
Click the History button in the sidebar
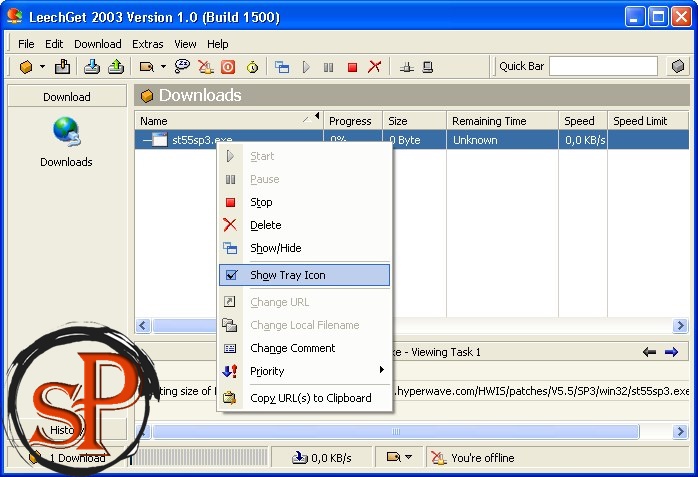coord(66,430)
